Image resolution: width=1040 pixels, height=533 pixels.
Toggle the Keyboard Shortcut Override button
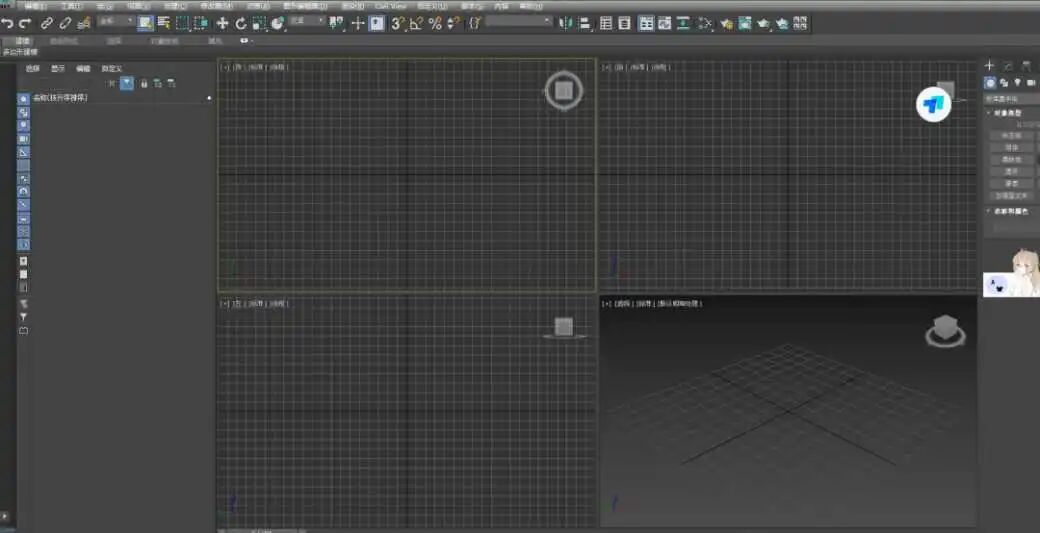click(377, 24)
